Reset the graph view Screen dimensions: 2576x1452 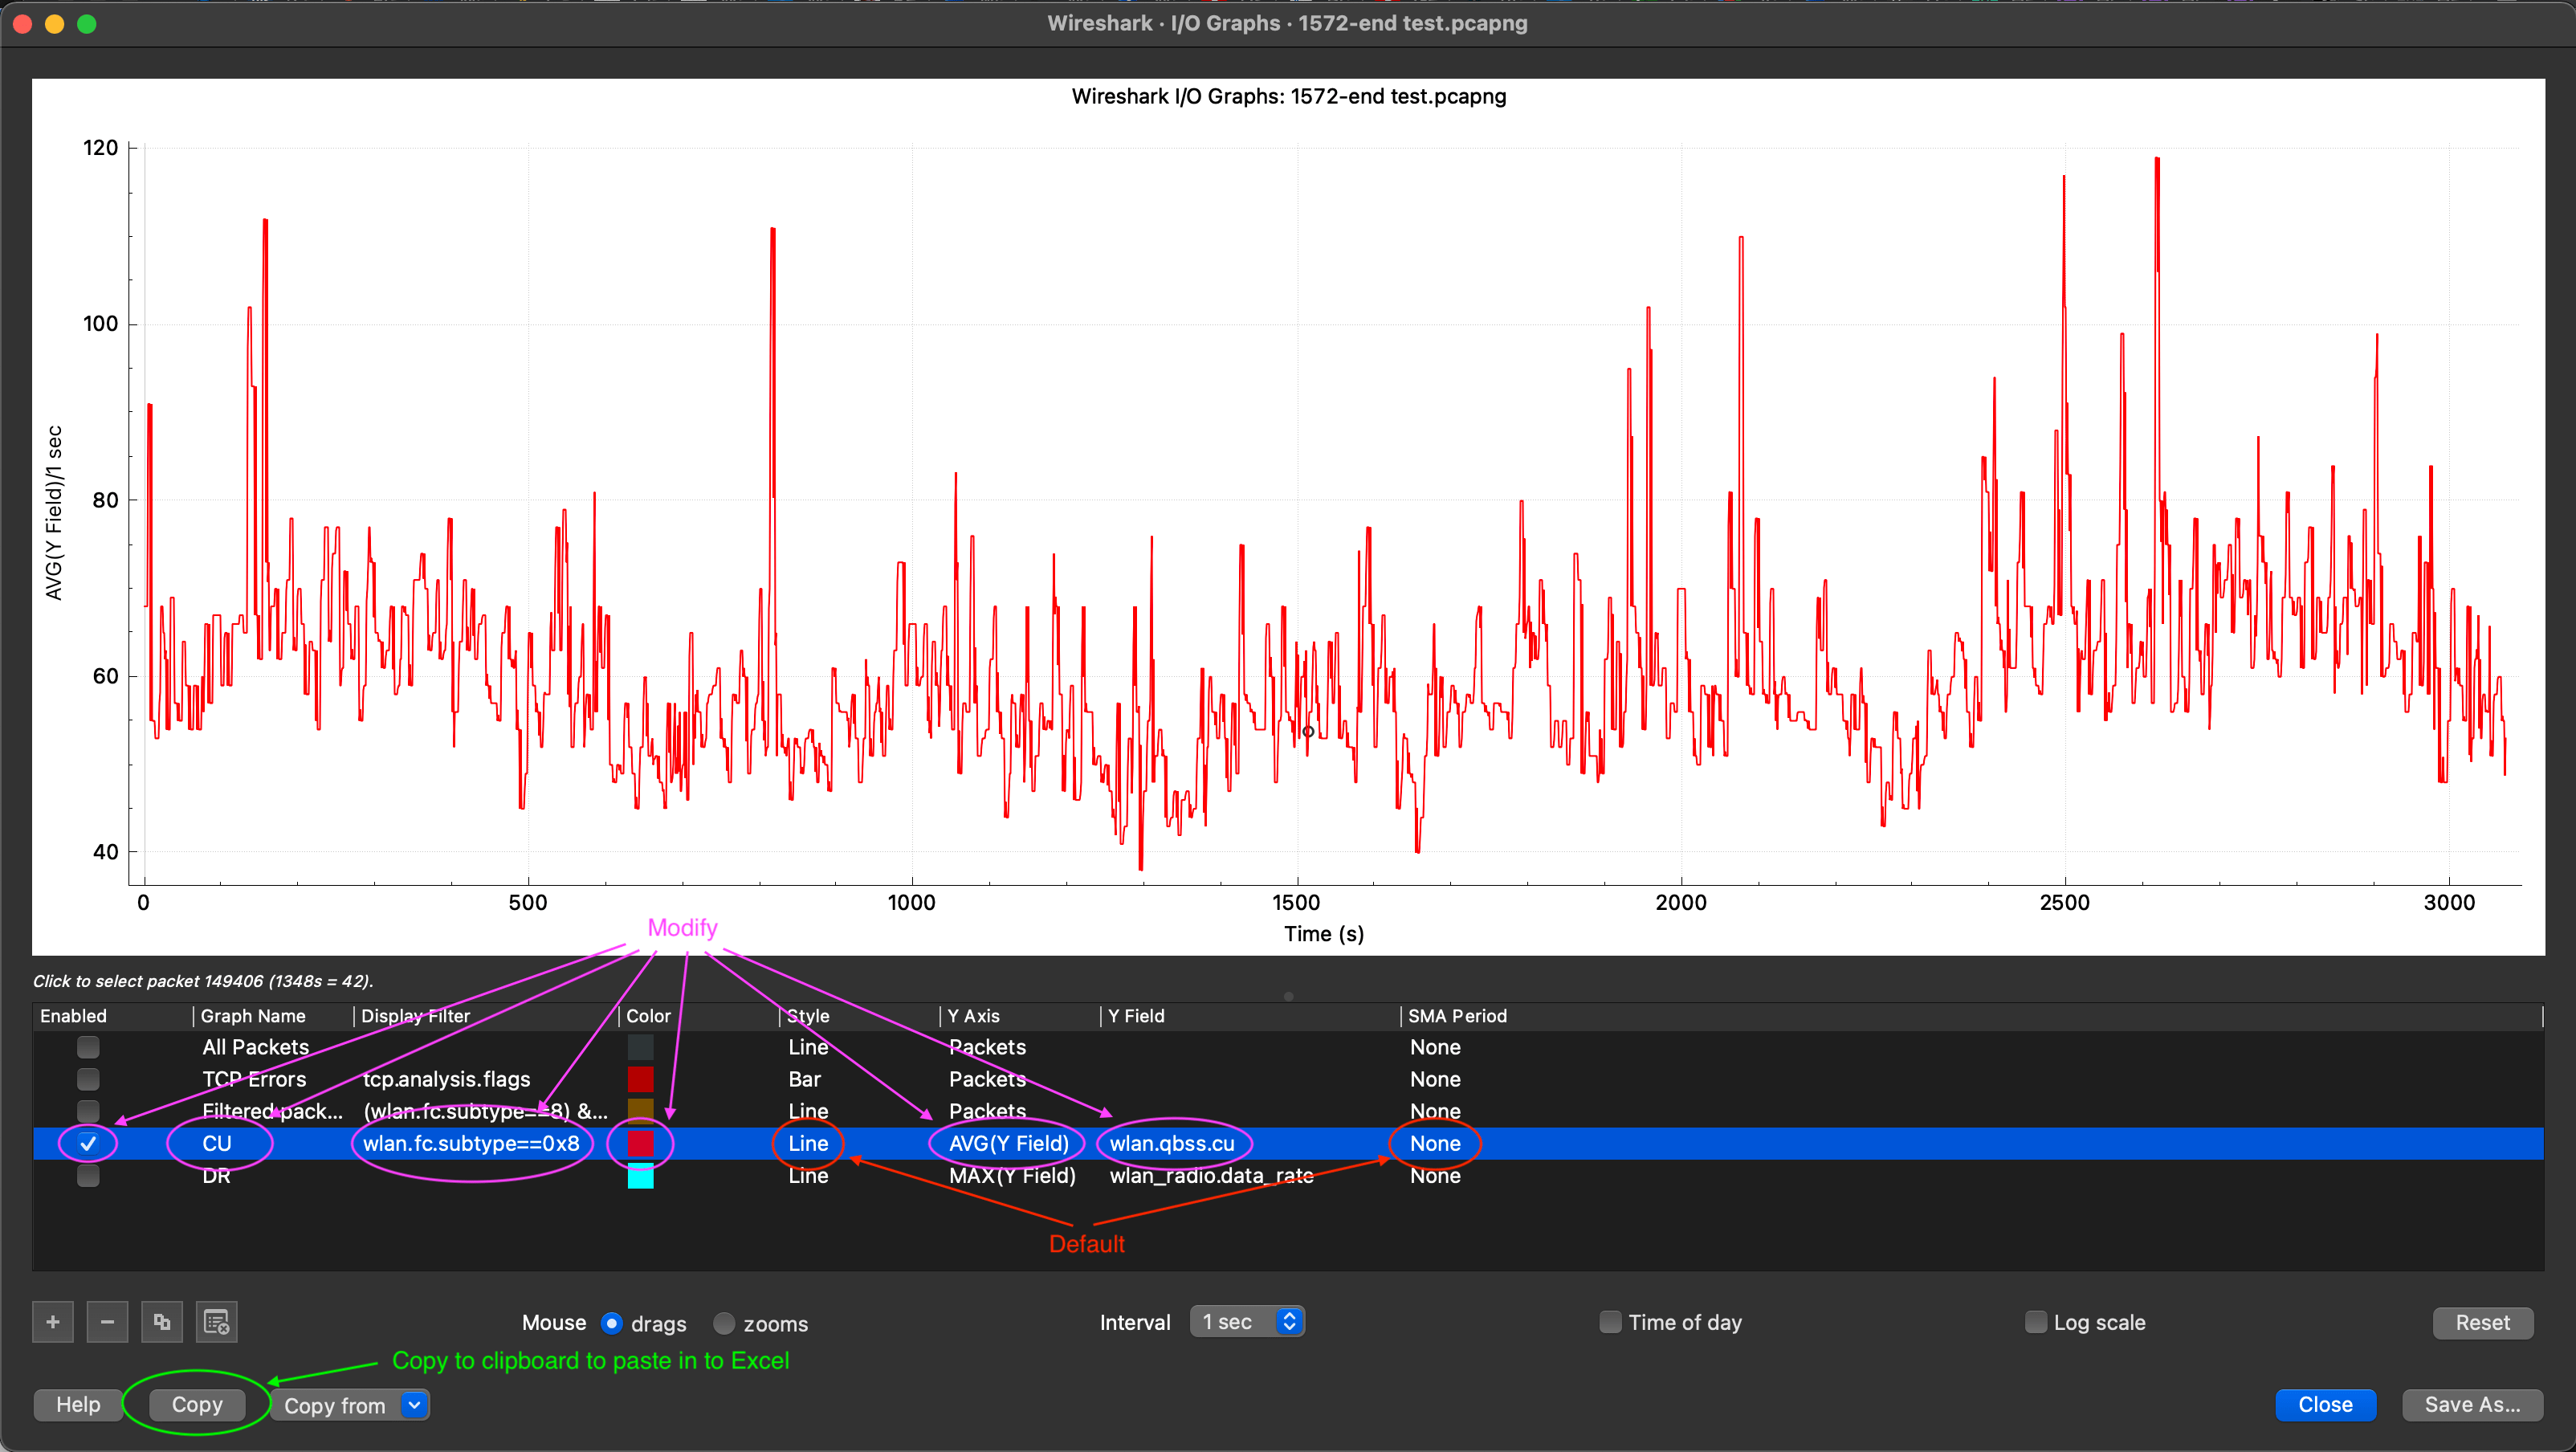pyautogui.click(x=2483, y=1322)
